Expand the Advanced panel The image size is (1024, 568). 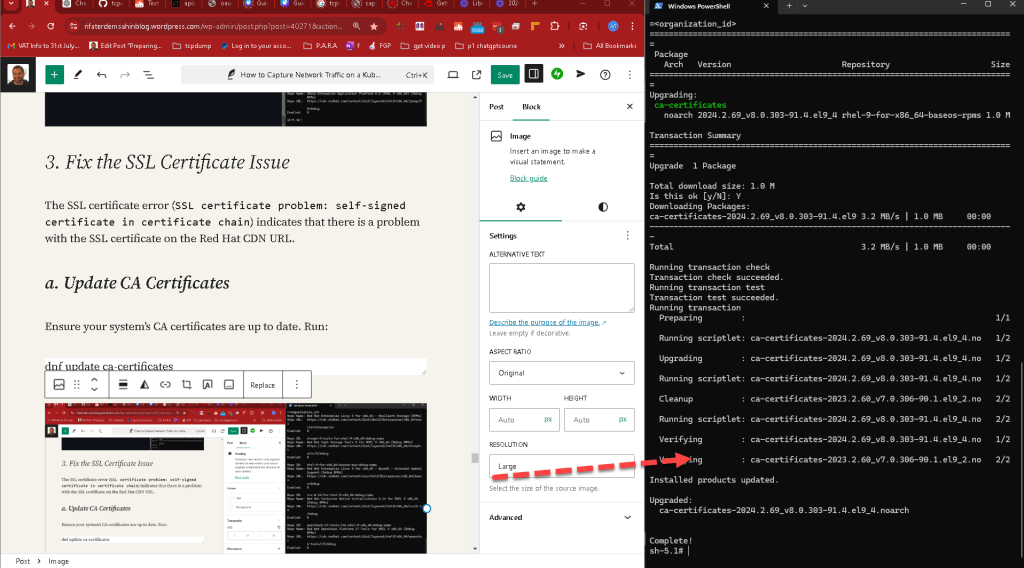pos(562,517)
